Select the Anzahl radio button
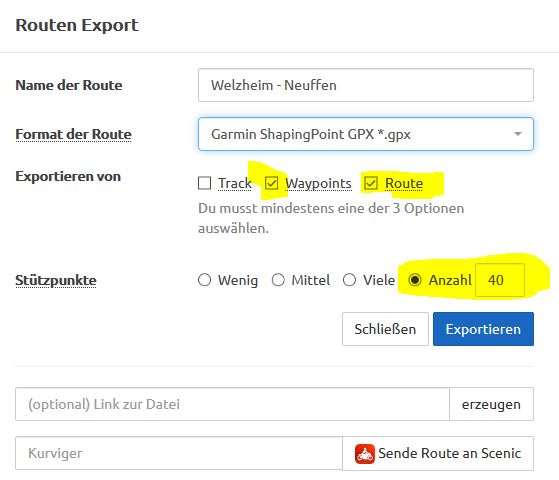The height and width of the screenshot is (480, 559). click(x=415, y=280)
